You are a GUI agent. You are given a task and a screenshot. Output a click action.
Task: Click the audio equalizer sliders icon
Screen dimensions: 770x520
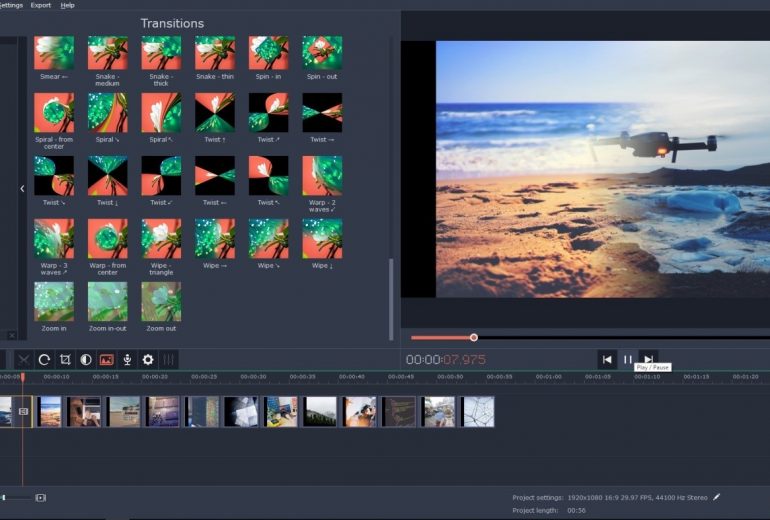click(169, 360)
